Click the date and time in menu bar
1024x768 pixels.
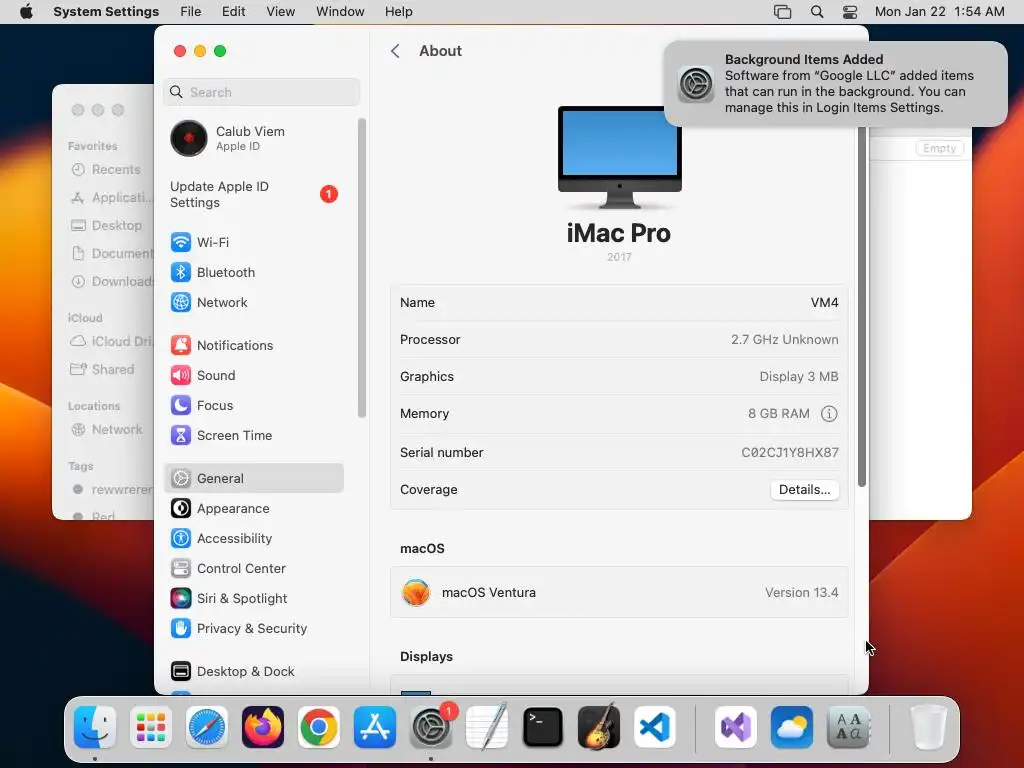pos(939,12)
